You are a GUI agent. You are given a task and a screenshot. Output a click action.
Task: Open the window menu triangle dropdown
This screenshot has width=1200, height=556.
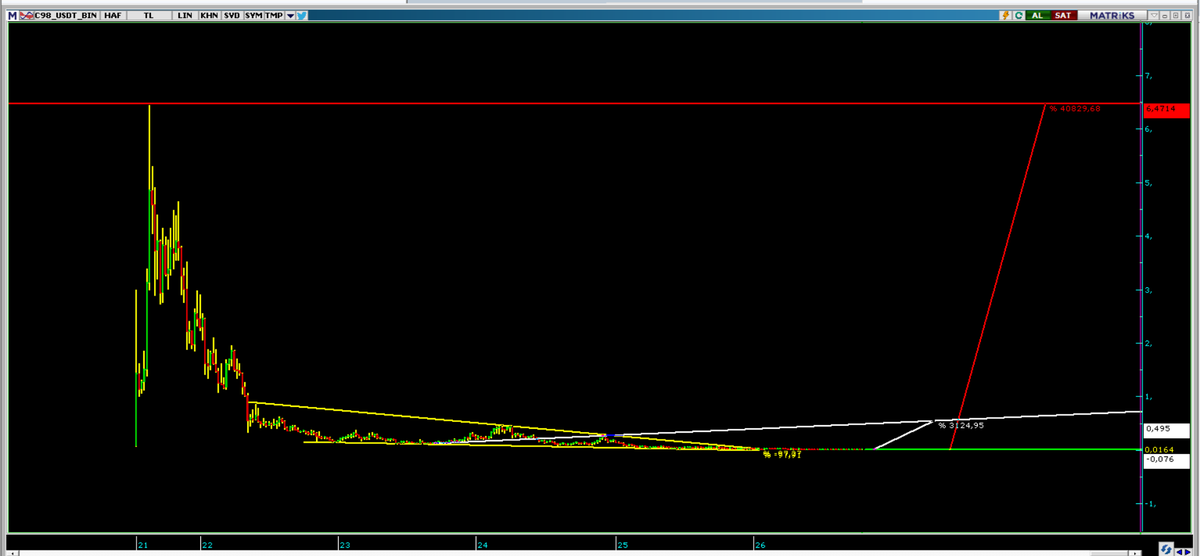pos(1153,16)
